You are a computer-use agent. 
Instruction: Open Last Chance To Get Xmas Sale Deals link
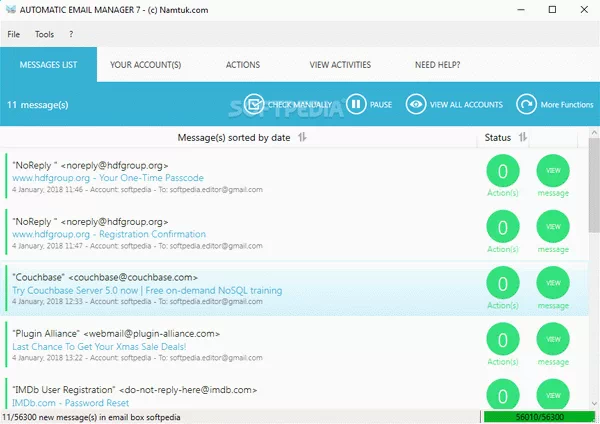point(99,346)
